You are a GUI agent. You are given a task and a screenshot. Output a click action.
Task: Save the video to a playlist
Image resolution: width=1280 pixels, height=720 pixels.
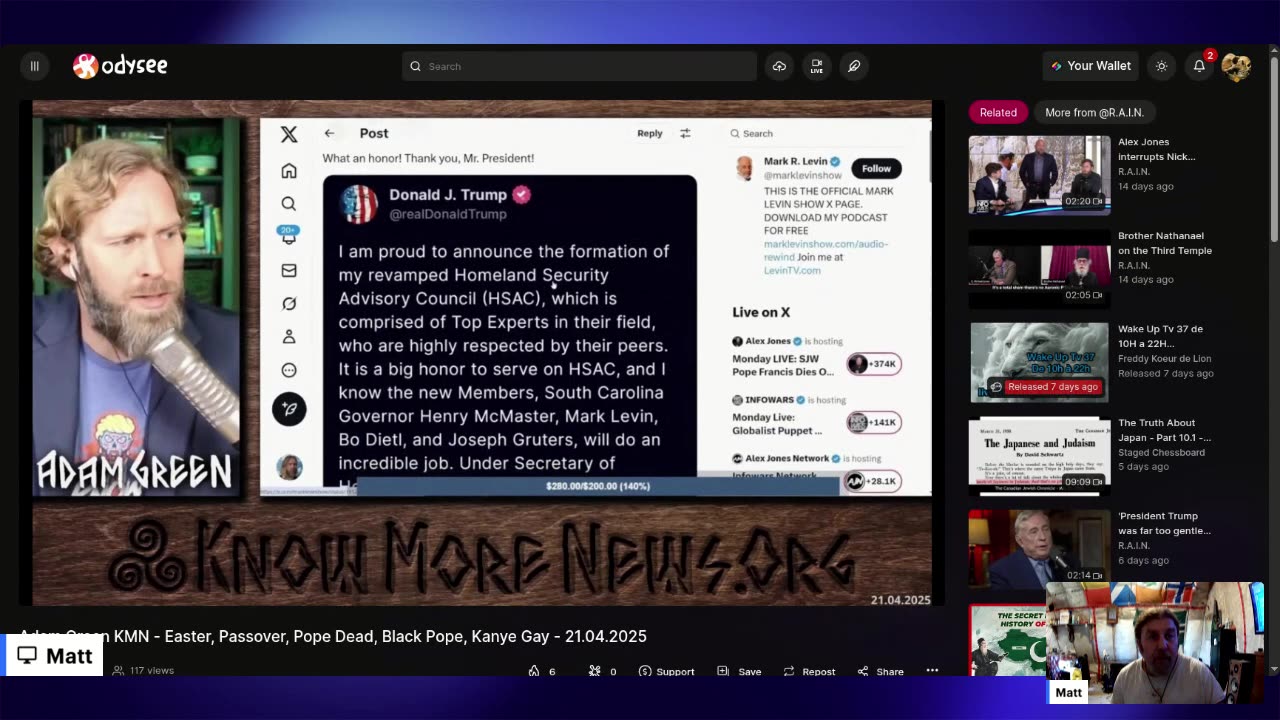(x=739, y=671)
